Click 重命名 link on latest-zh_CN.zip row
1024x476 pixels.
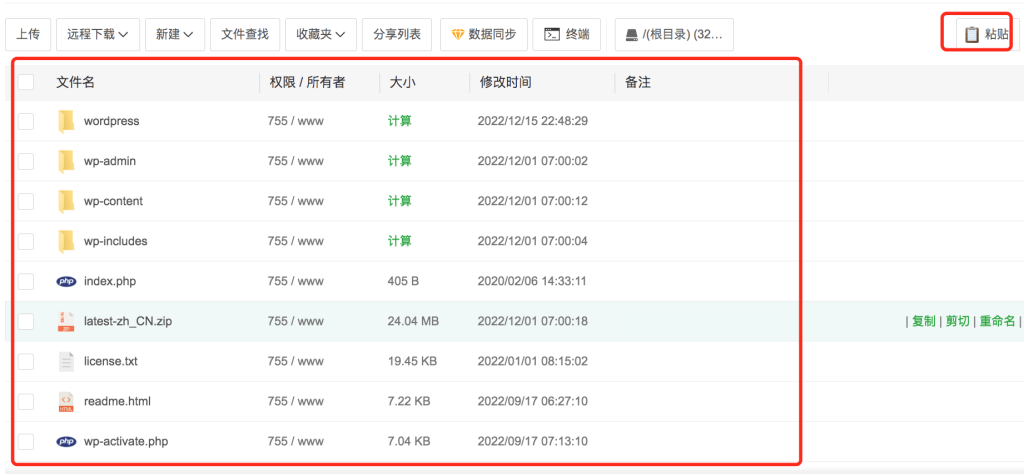click(x=998, y=321)
